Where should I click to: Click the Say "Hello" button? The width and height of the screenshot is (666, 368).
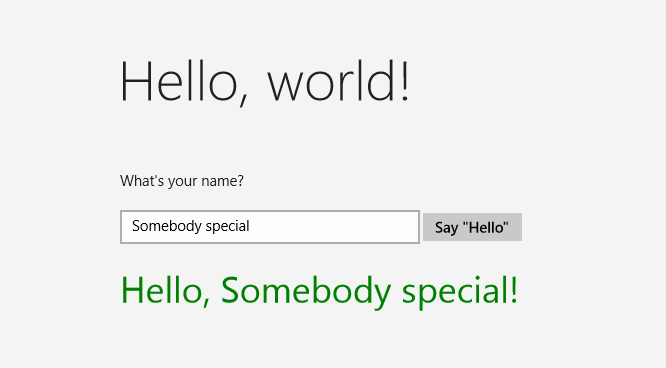[472, 227]
